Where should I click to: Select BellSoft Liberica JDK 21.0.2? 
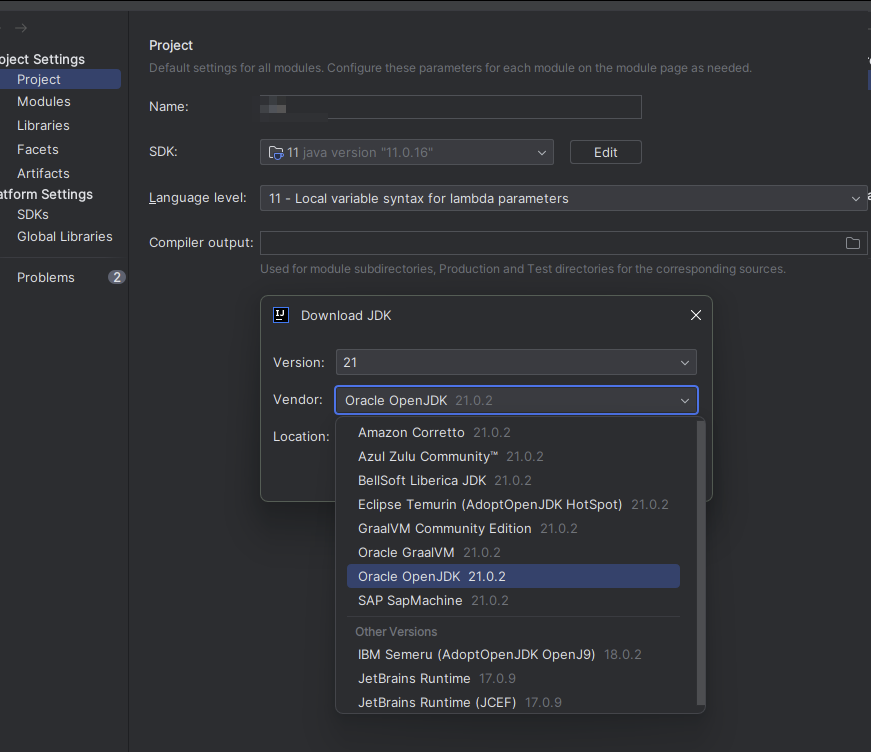[x=513, y=480]
